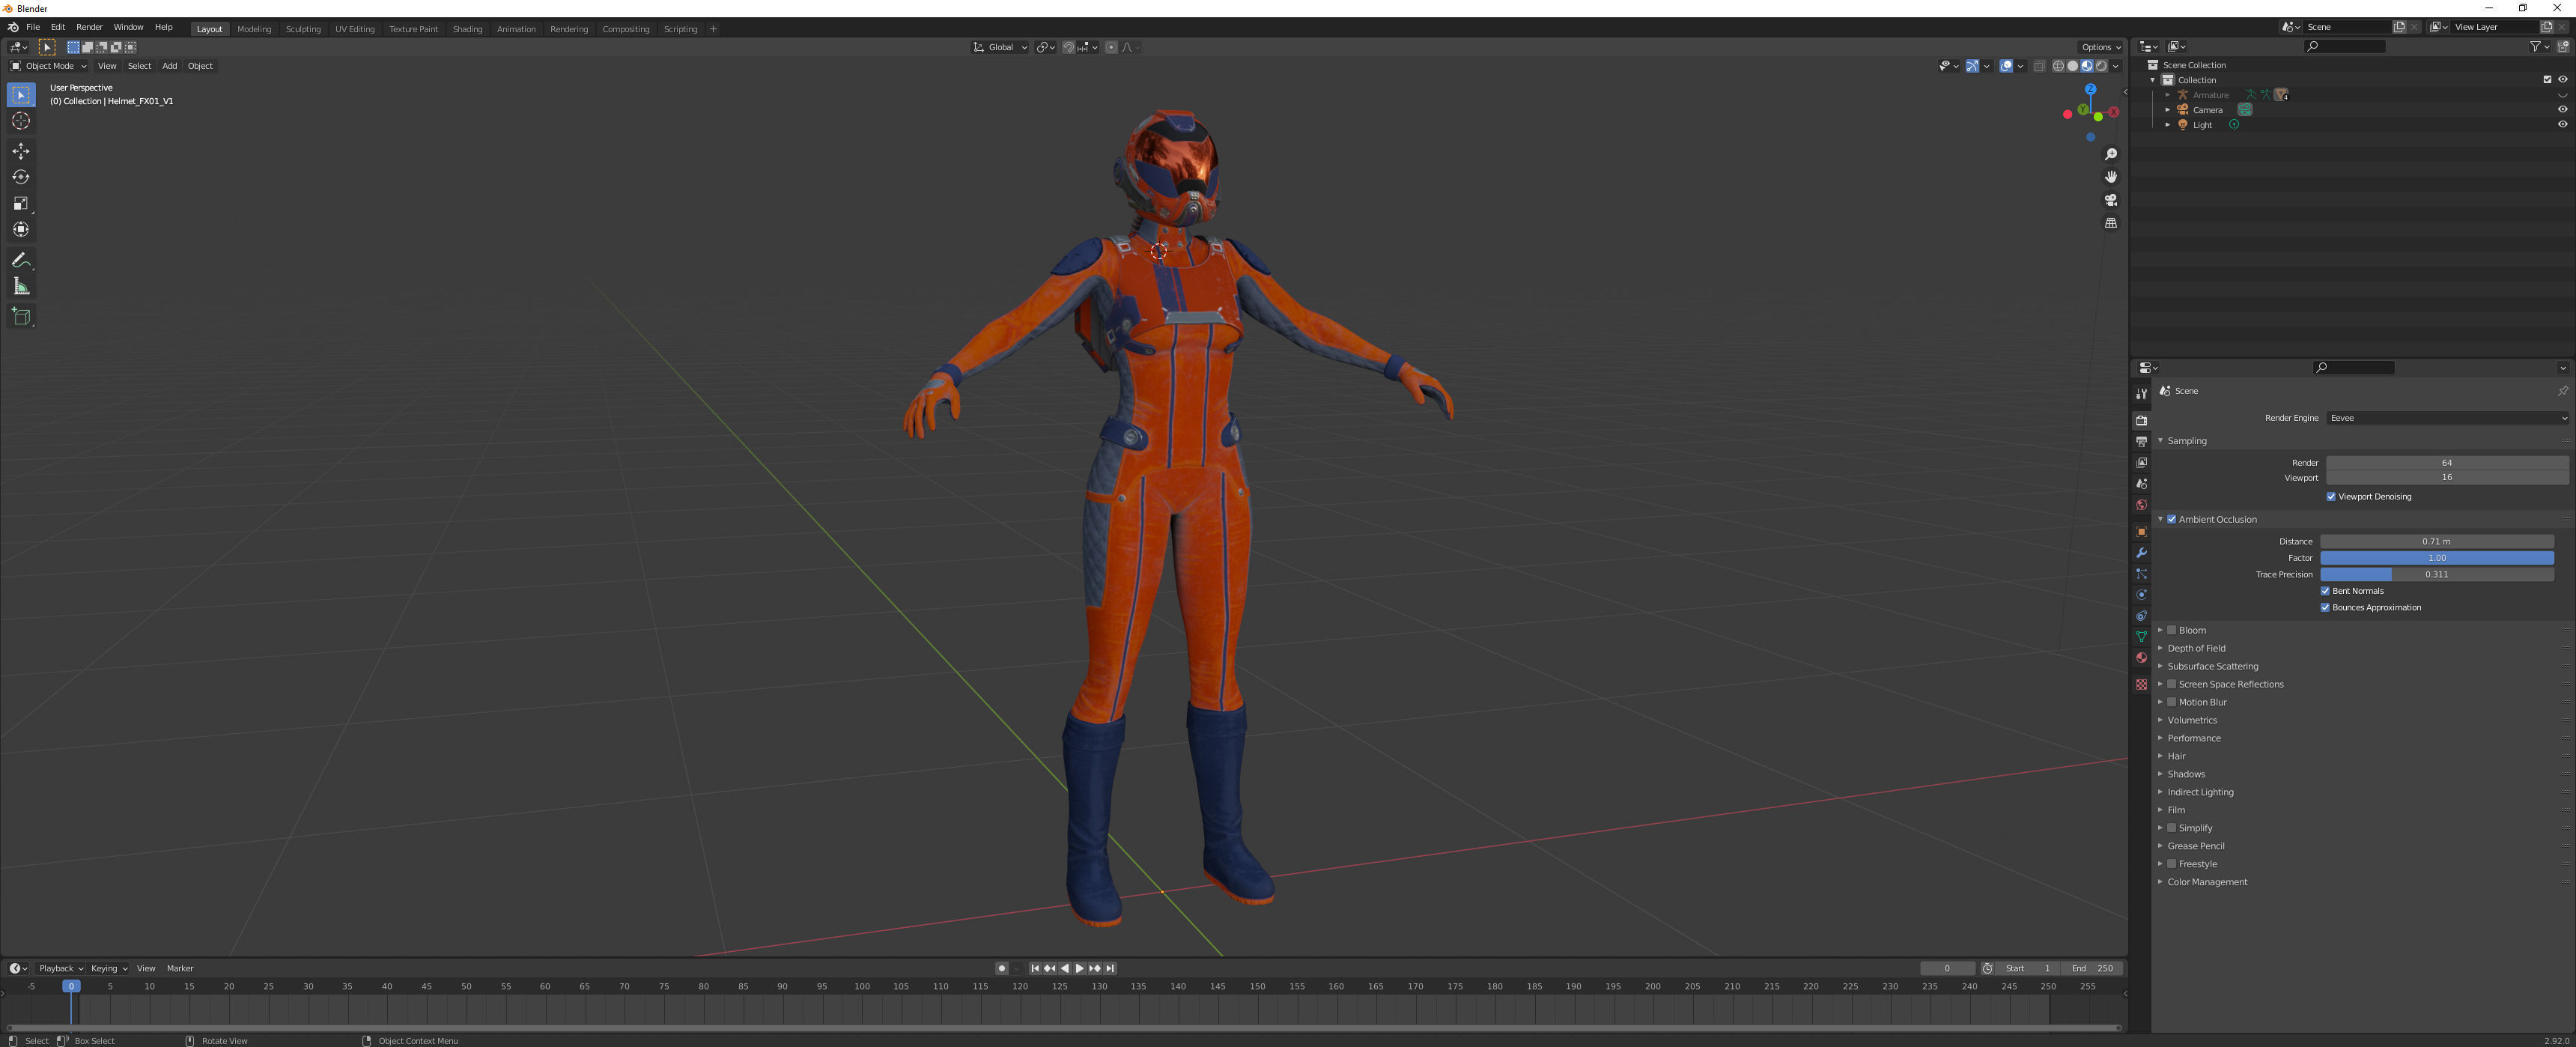This screenshot has height=1047, width=2576.
Task: Open the timeline Playback popover
Action: point(60,968)
